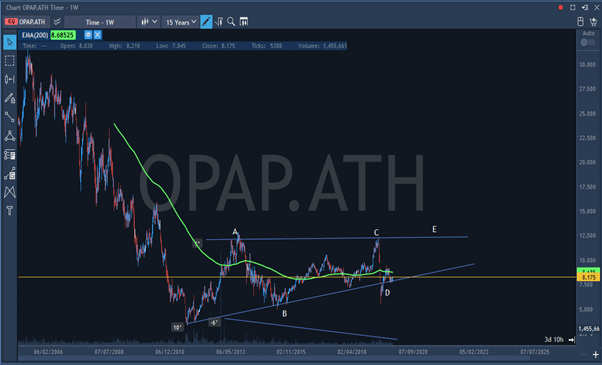Click the detach window icon
Image resolution: width=602 pixels, height=365 pixels.
[585, 7]
